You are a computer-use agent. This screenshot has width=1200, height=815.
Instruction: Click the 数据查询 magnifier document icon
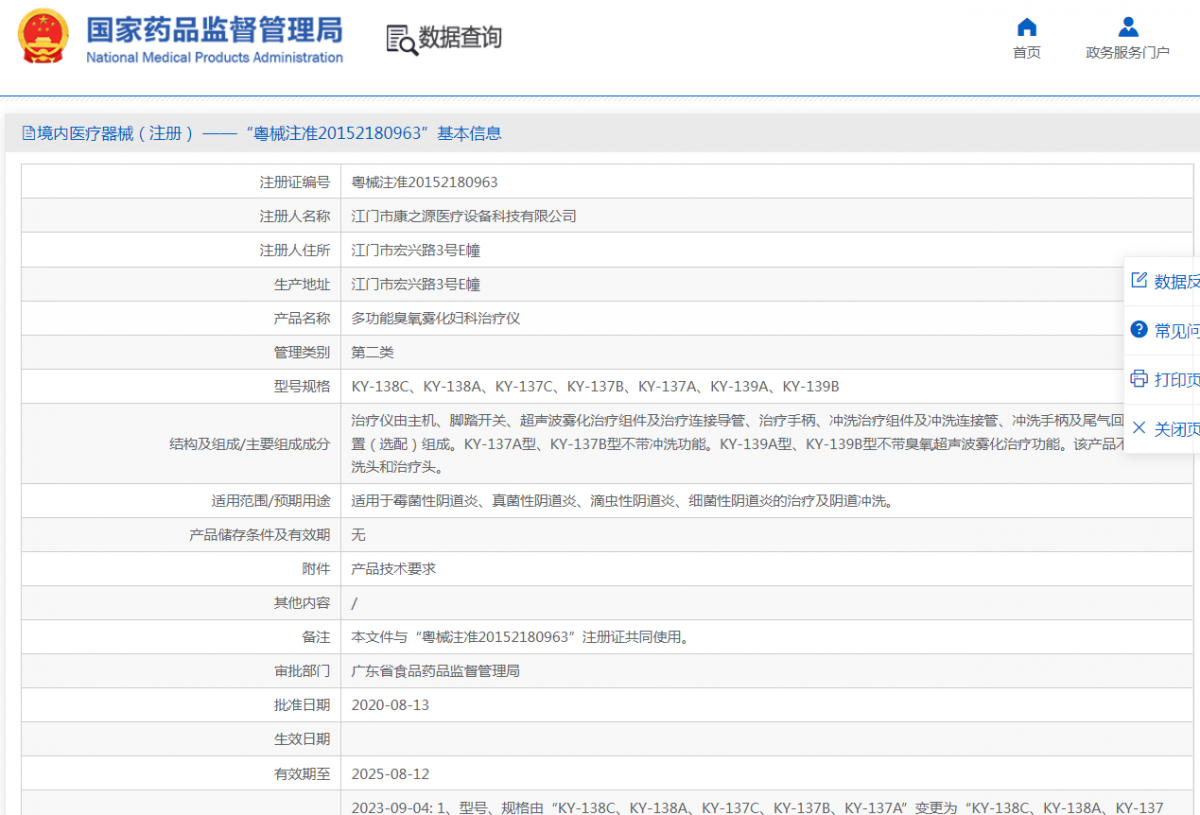(x=401, y=39)
